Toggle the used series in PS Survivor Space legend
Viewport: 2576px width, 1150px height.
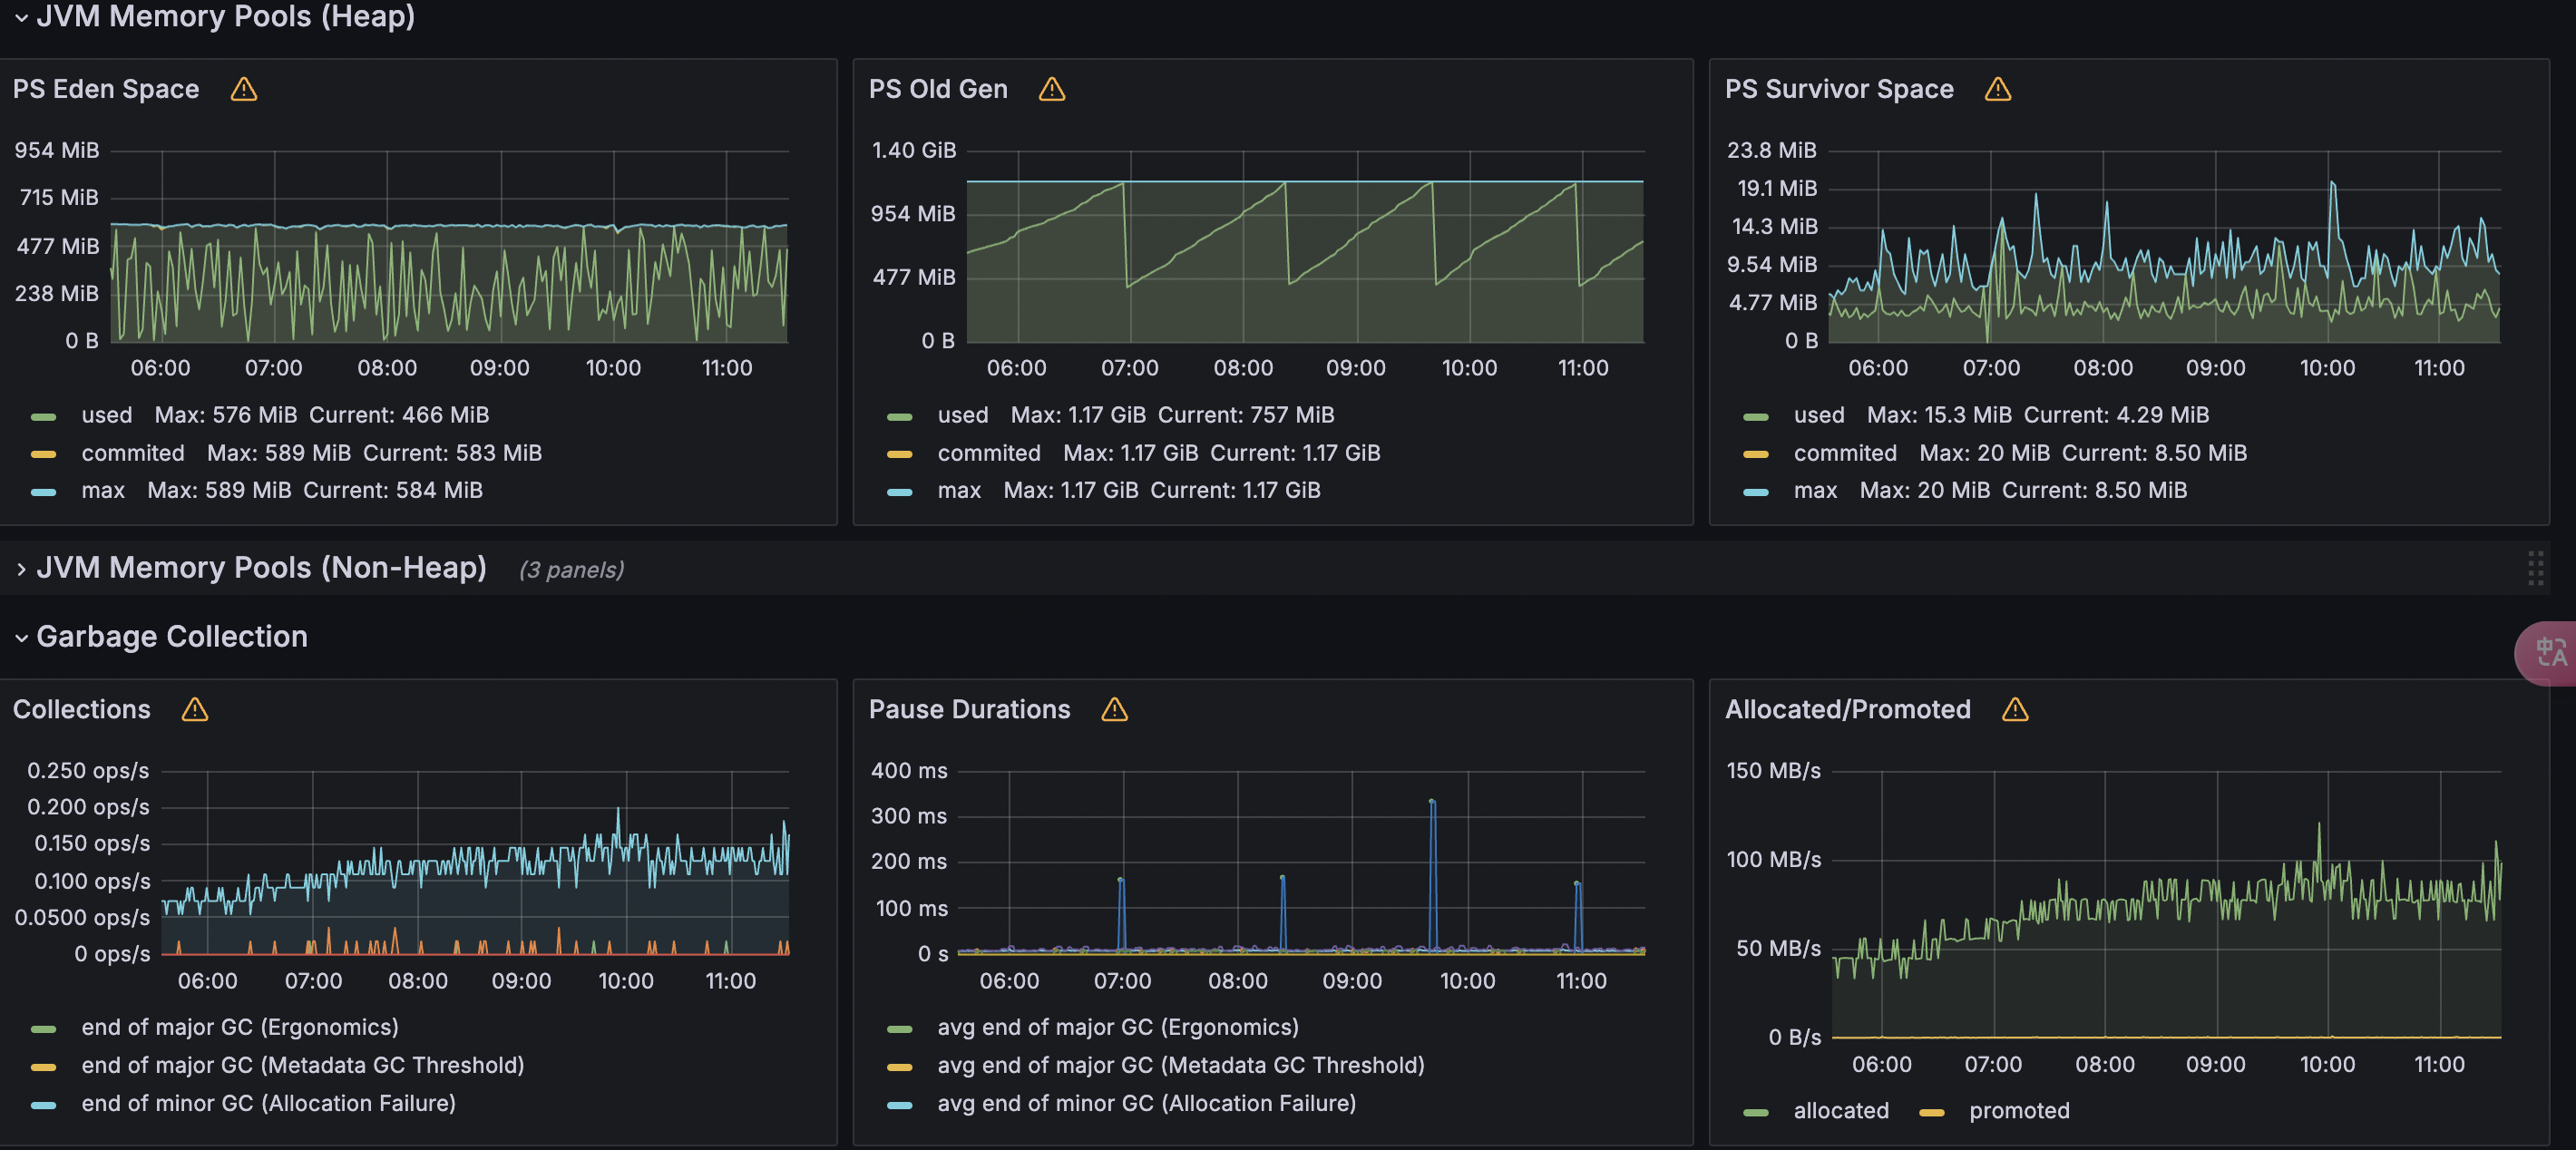coord(1819,415)
